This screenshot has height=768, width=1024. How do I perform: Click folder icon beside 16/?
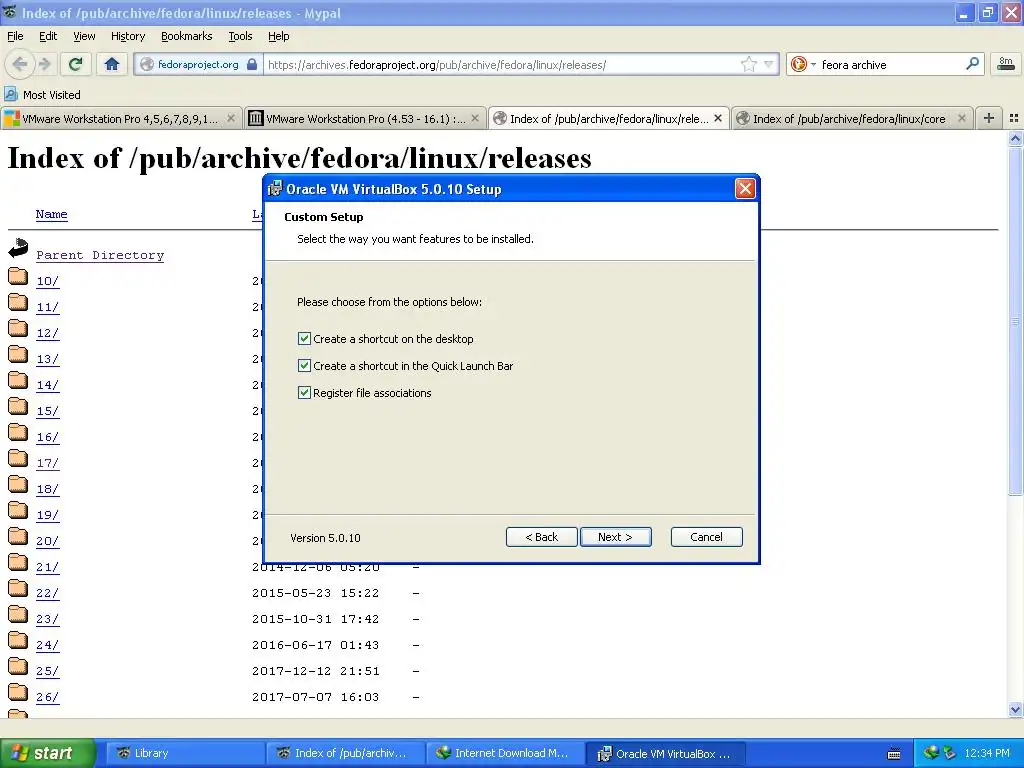(x=18, y=433)
